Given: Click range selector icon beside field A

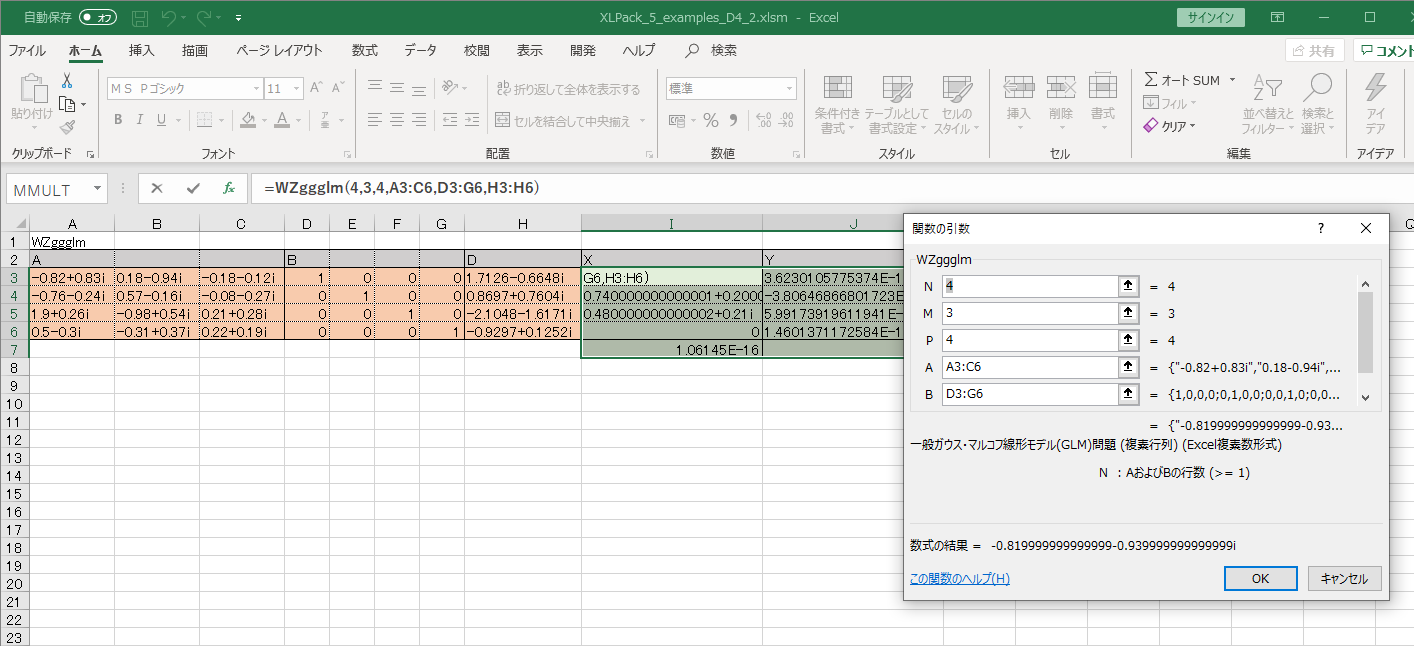Looking at the screenshot, I should (x=1128, y=367).
